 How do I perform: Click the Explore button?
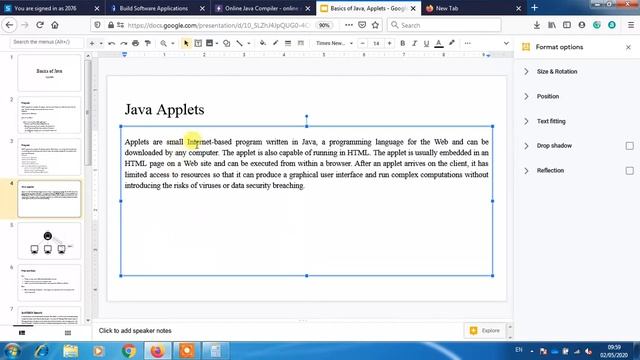(x=485, y=331)
